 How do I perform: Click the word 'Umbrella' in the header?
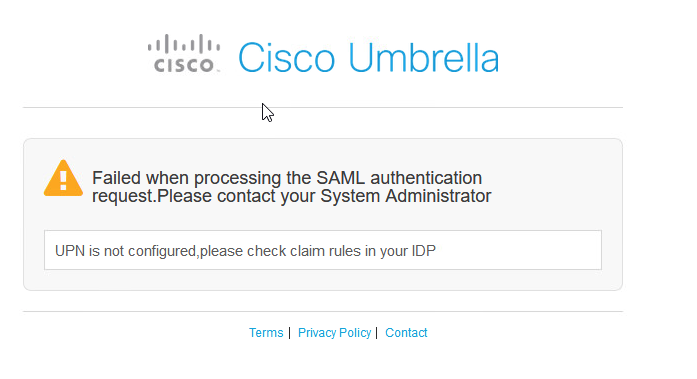pyautogui.click(x=424, y=58)
